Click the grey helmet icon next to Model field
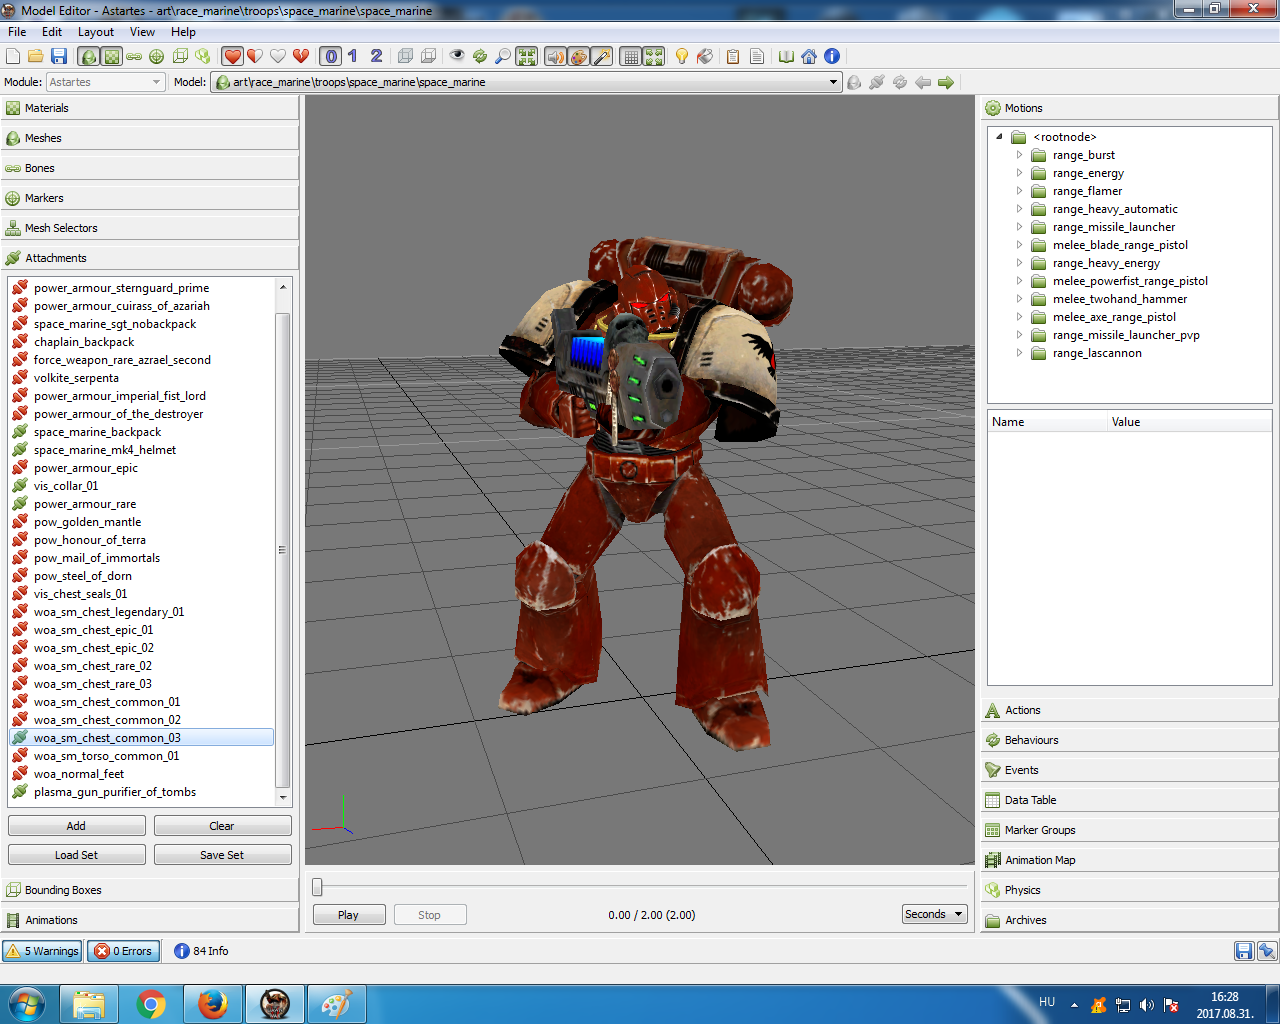The height and width of the screenshot is (1024, 1280). pos(854,82)
